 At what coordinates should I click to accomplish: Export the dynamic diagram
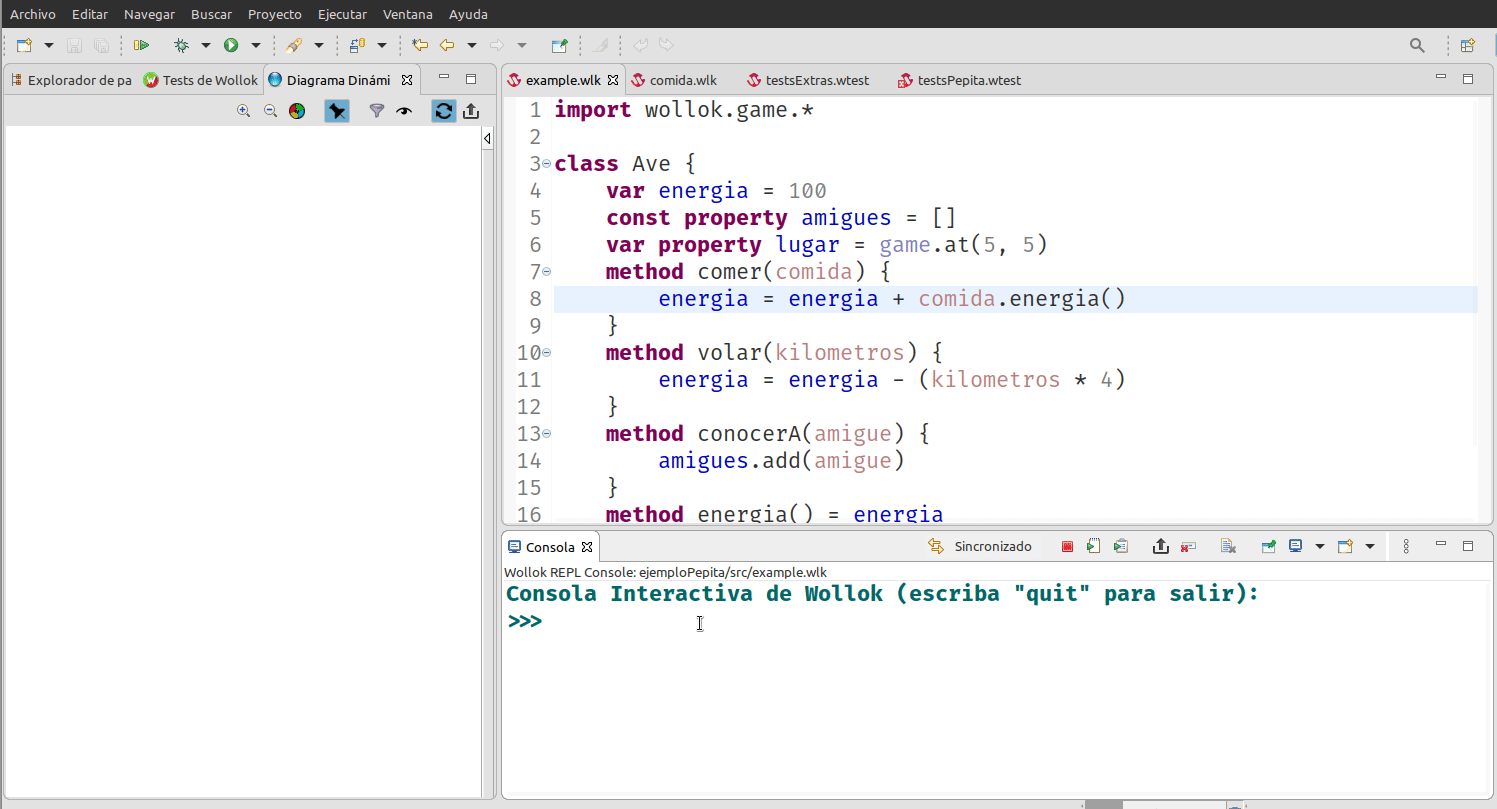coord(471,111)
